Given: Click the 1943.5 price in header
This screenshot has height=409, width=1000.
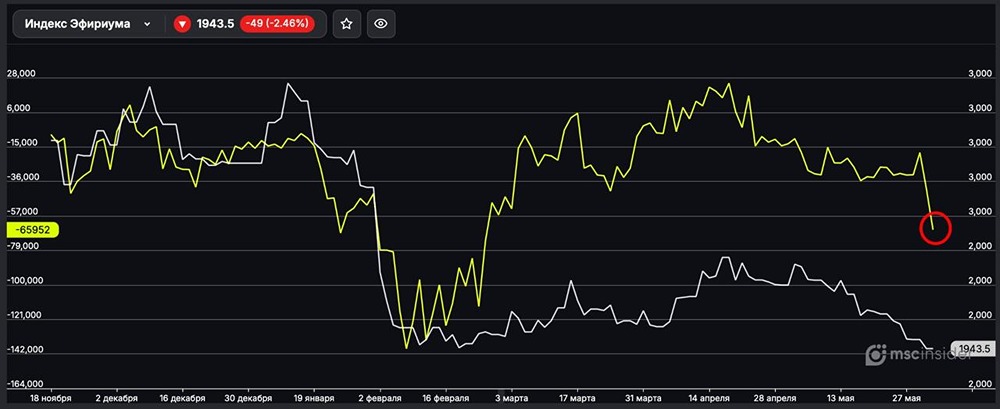Looking at the screenshot, I should (216, 24).
